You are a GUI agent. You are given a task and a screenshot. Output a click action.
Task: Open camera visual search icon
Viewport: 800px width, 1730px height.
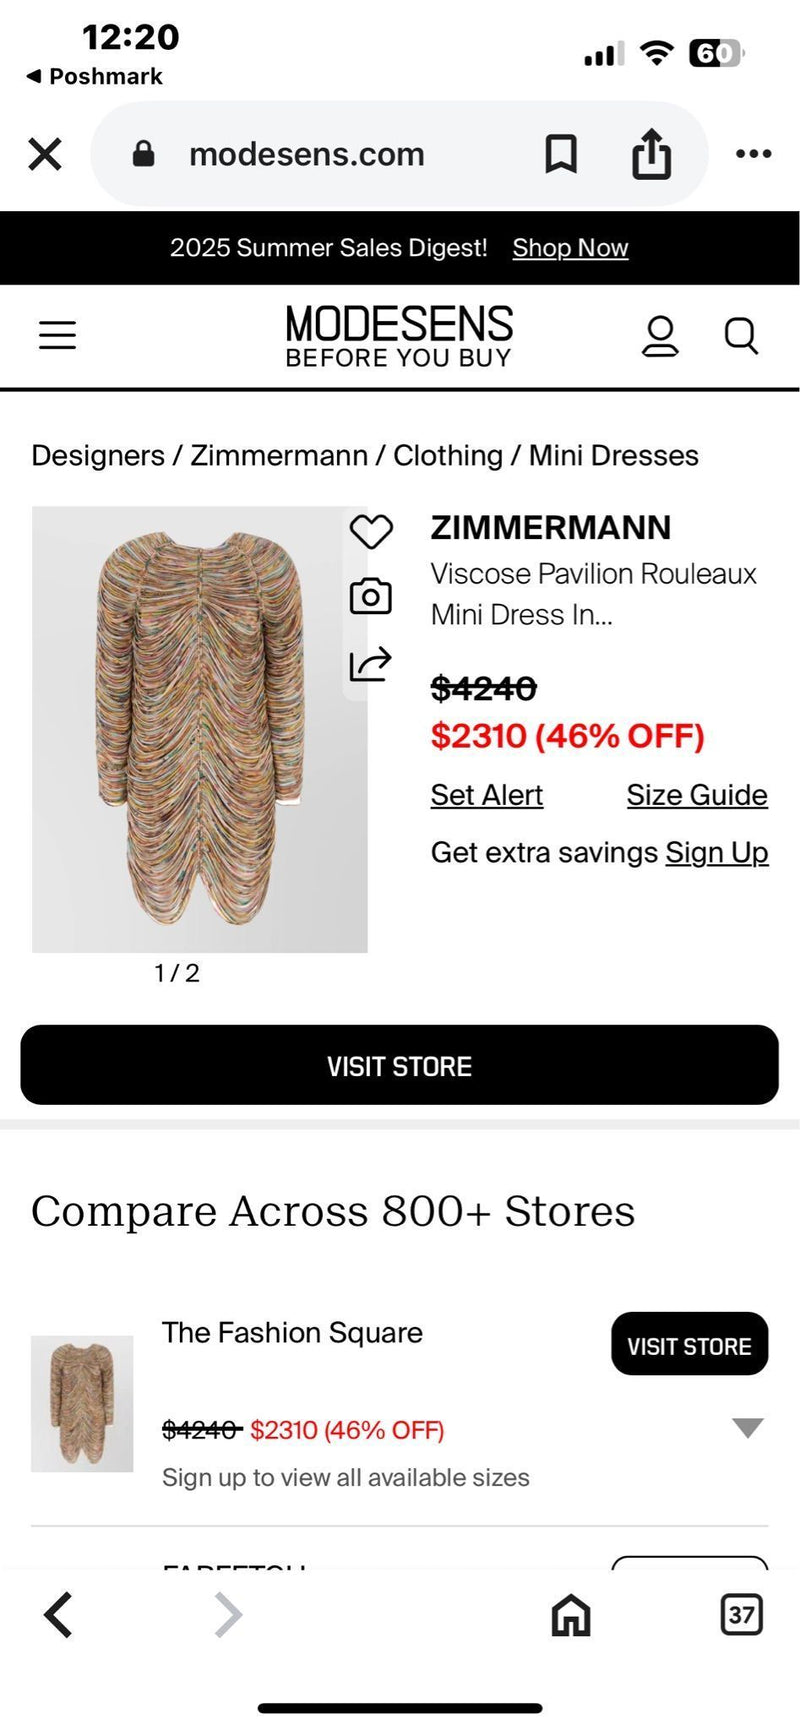coord(371,597)
